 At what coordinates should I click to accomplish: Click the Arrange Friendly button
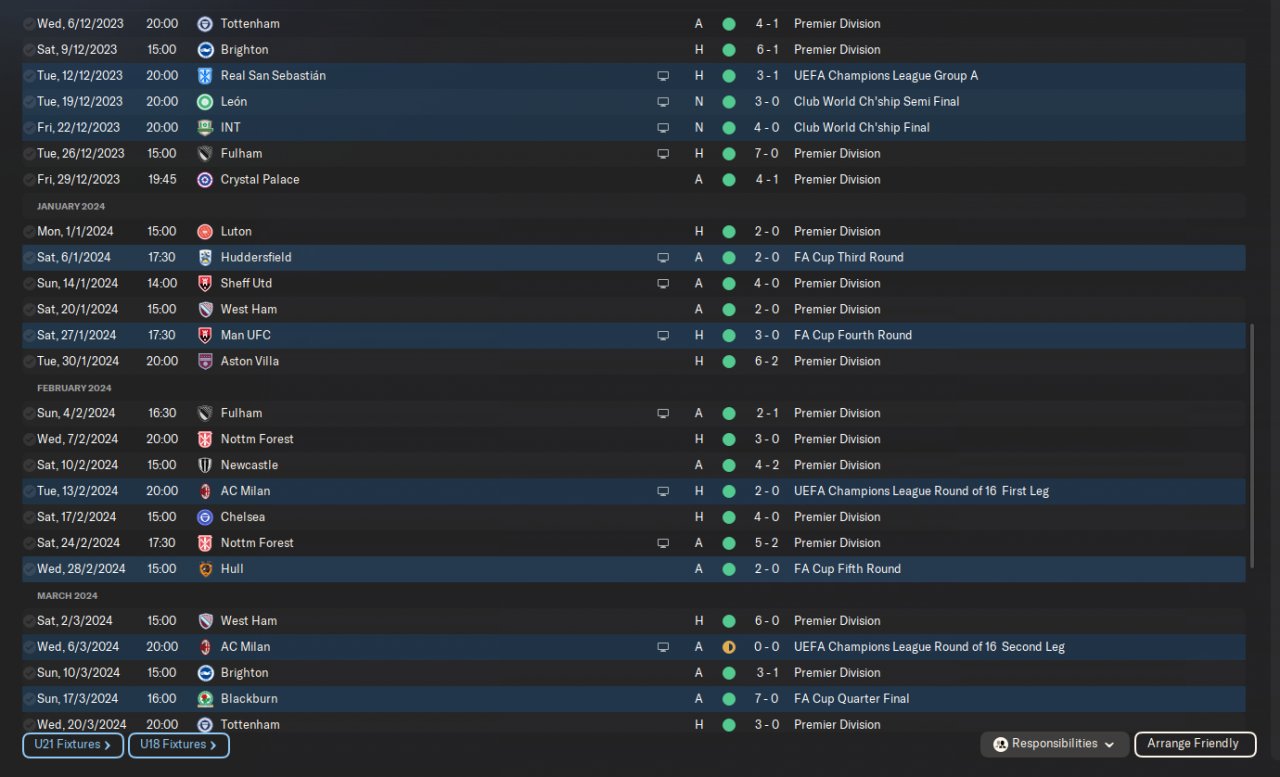pyautogui.click(x=1194, y=744)
